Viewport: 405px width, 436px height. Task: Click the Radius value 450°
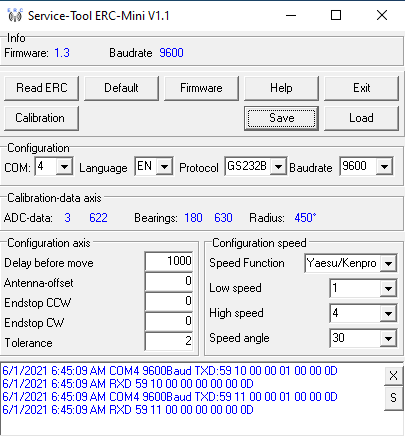point(305,218)
